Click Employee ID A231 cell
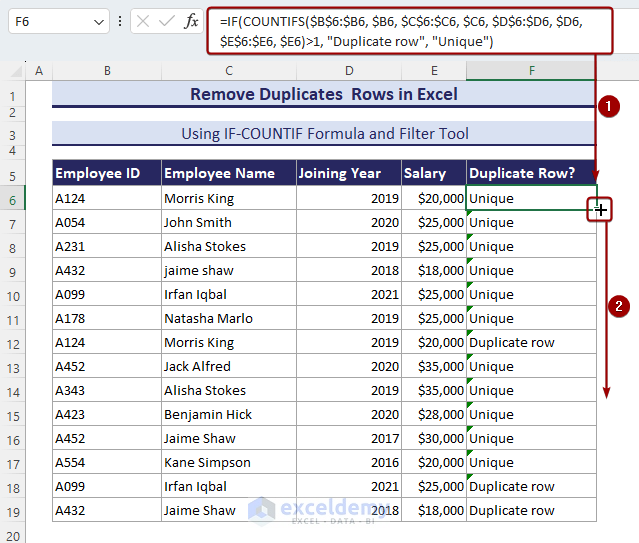The image size is (639, 543). point(107,247)
